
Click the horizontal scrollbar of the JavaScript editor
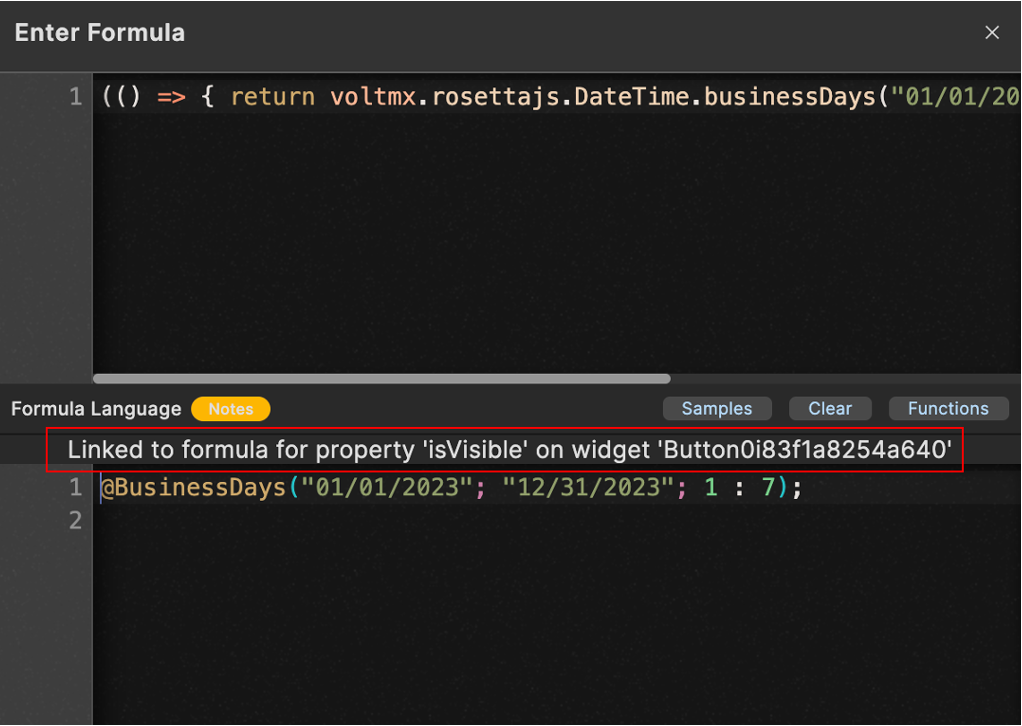[381, 379]
